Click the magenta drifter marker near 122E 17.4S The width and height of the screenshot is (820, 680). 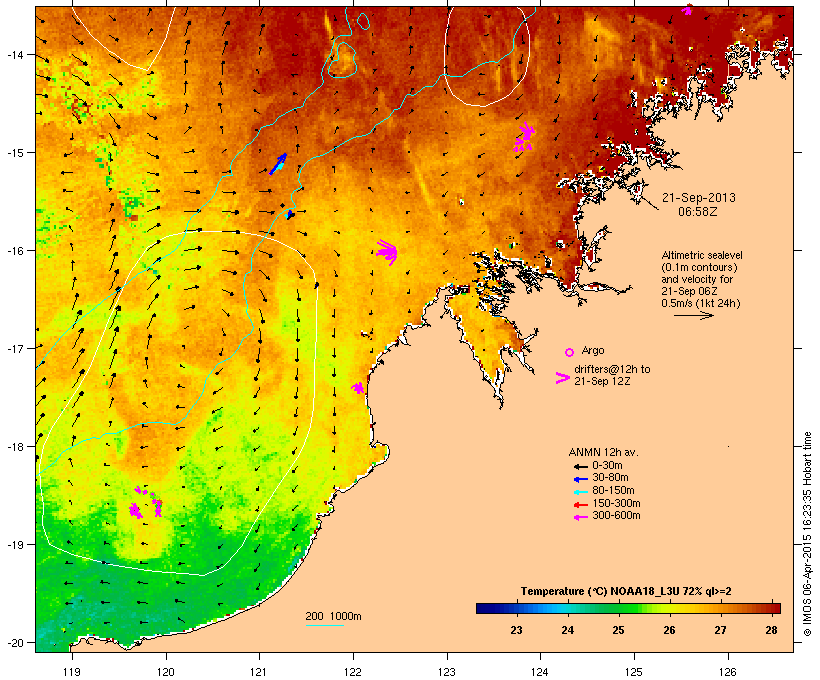point(358,388)
